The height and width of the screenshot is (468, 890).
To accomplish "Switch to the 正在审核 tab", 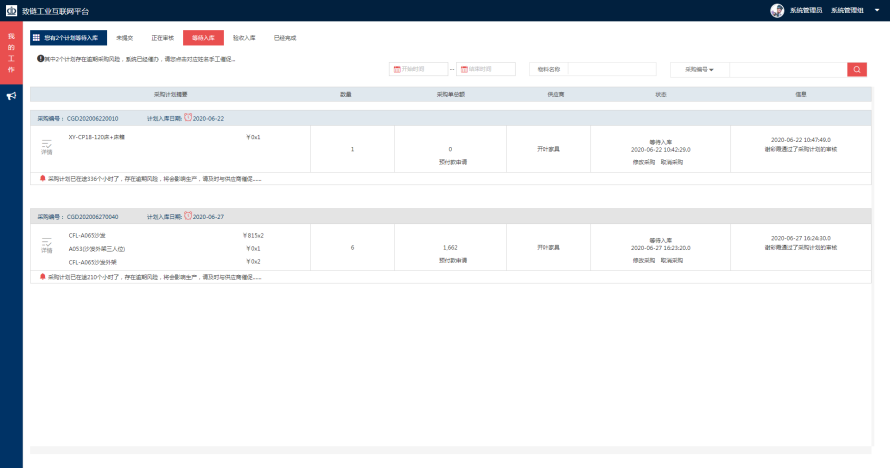I will (162, 38).
